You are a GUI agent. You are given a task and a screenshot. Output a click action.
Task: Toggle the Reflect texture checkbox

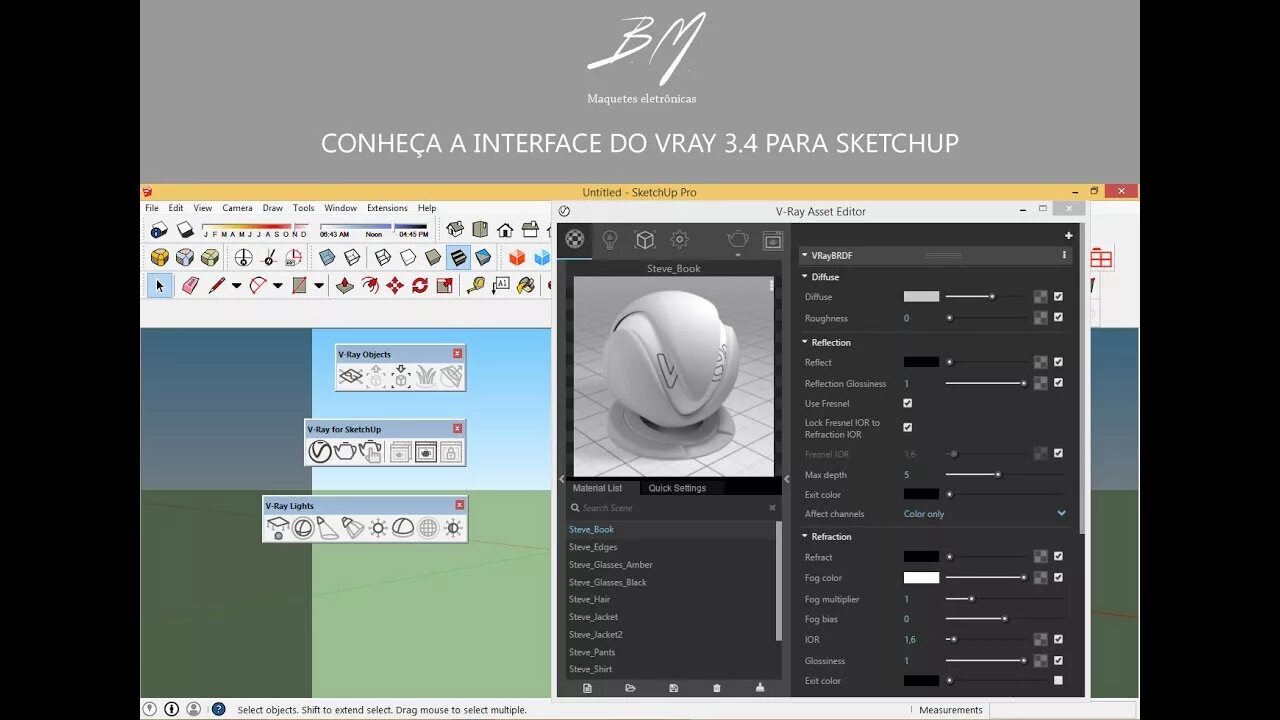pos(1058,362)
